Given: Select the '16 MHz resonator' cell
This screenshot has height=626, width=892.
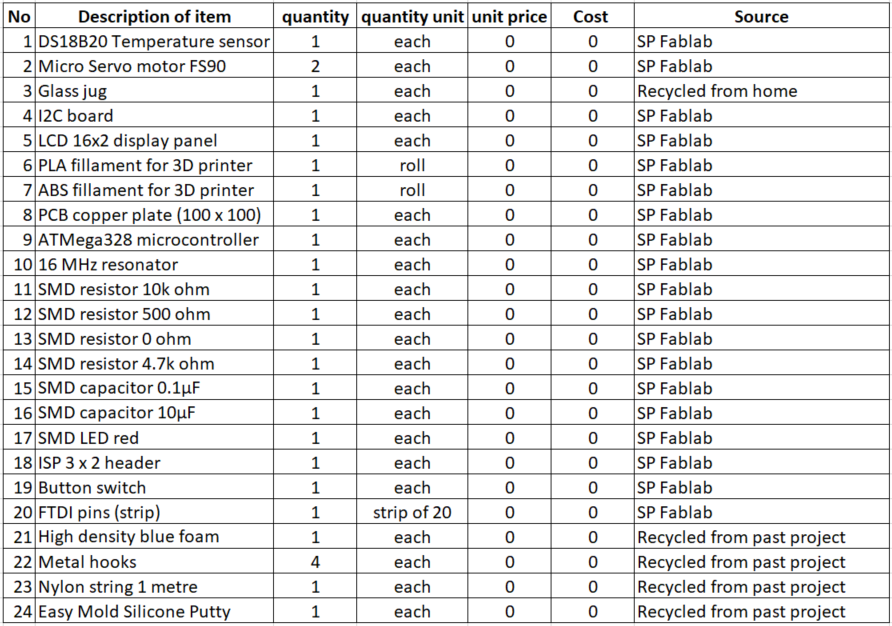Looking at the screenshot, I should coord(154,265).
